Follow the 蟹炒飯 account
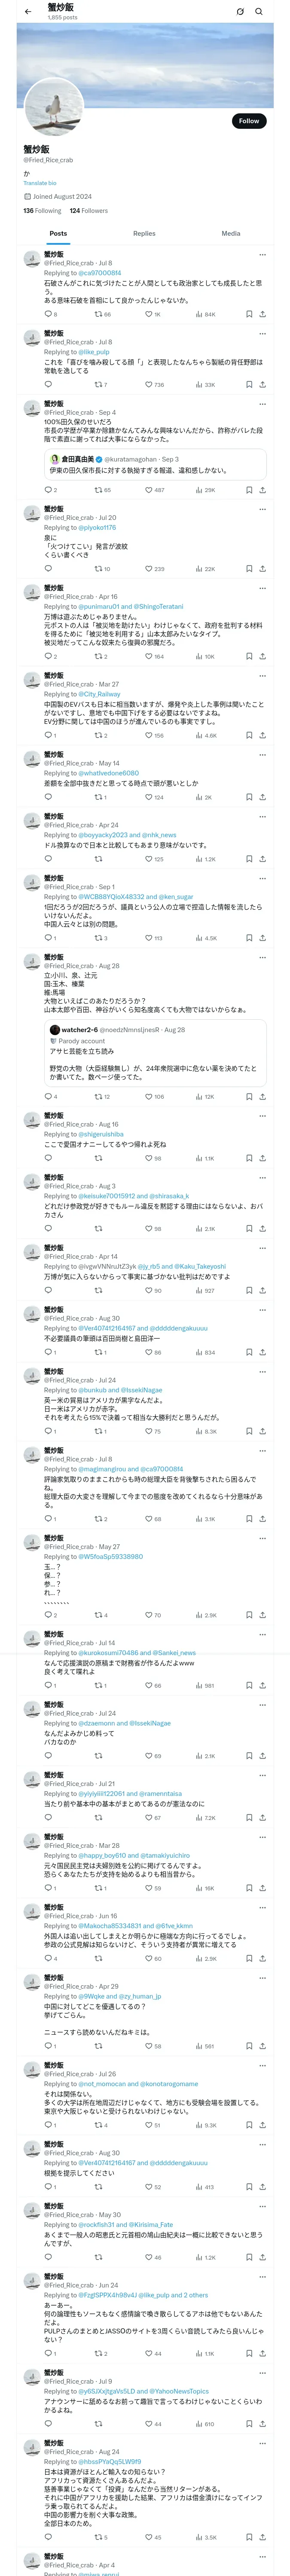 click(248, 121)
